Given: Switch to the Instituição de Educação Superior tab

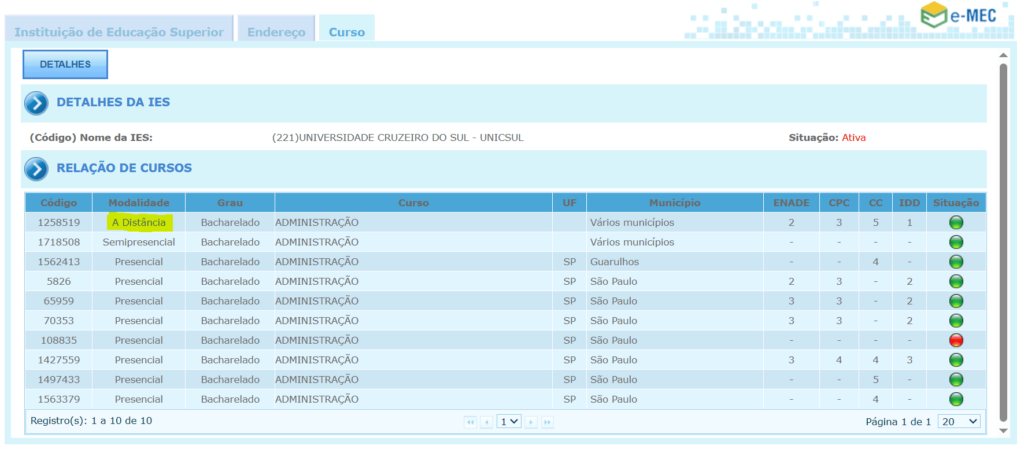Looking at the screenshot, I should (119, 32).
